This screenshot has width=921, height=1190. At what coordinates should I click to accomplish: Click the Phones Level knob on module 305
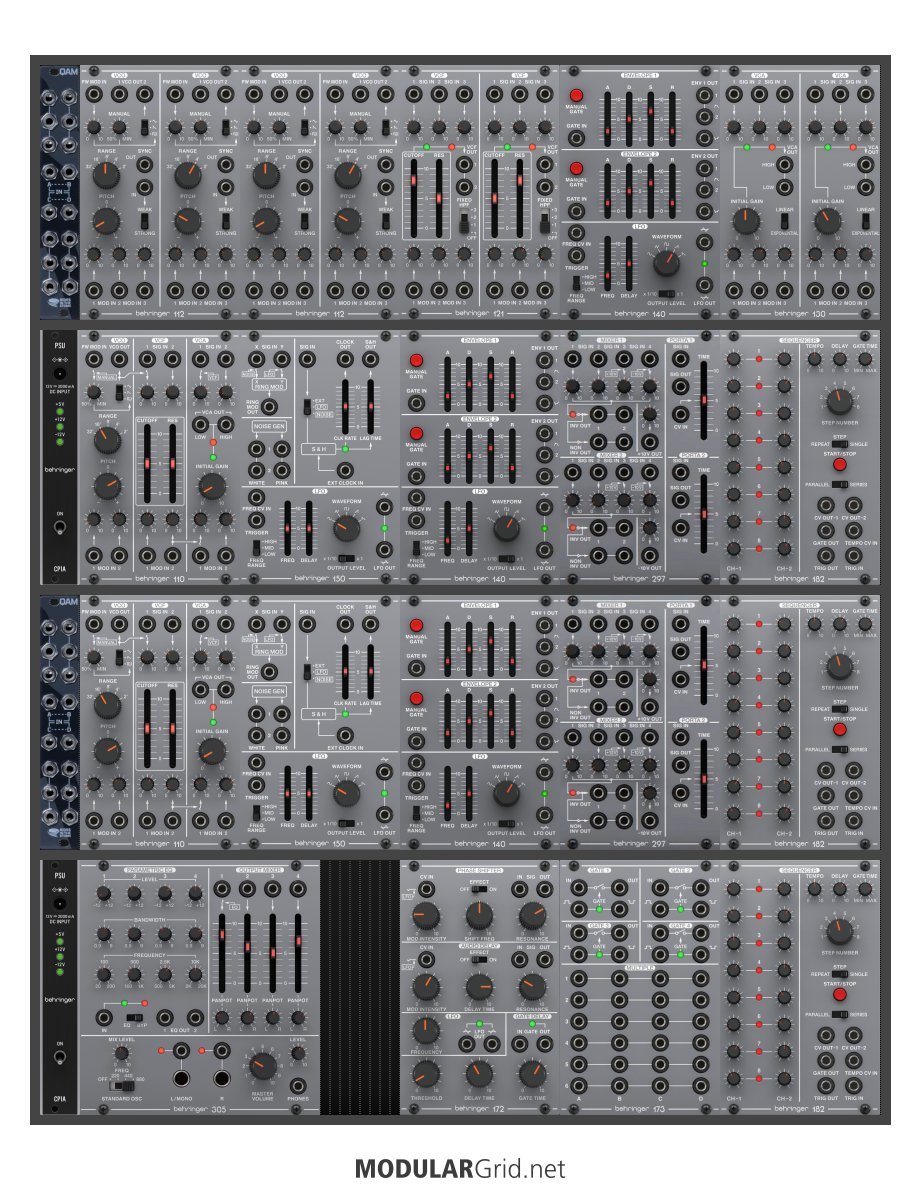(298, 1053)
